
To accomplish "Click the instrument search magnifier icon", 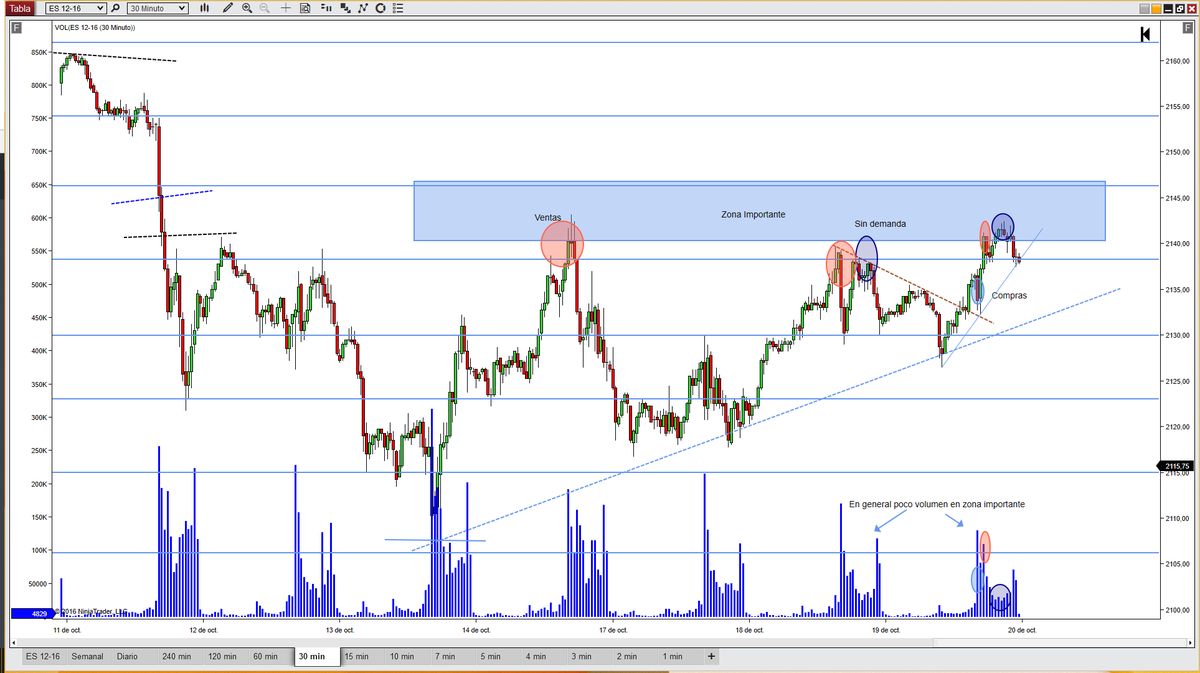I will [x=115, y=8].
